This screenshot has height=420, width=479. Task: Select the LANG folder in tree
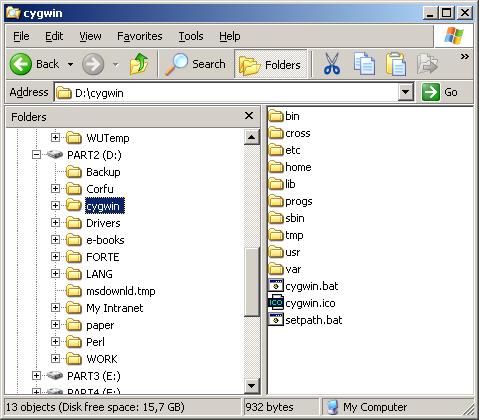89,274
